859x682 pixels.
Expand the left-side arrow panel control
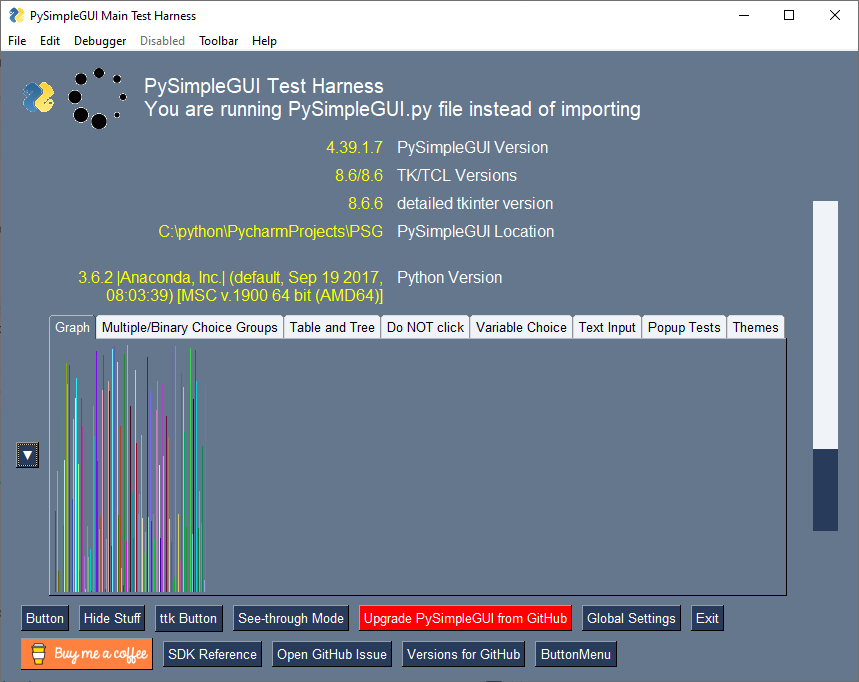click(x=27, y=455)
